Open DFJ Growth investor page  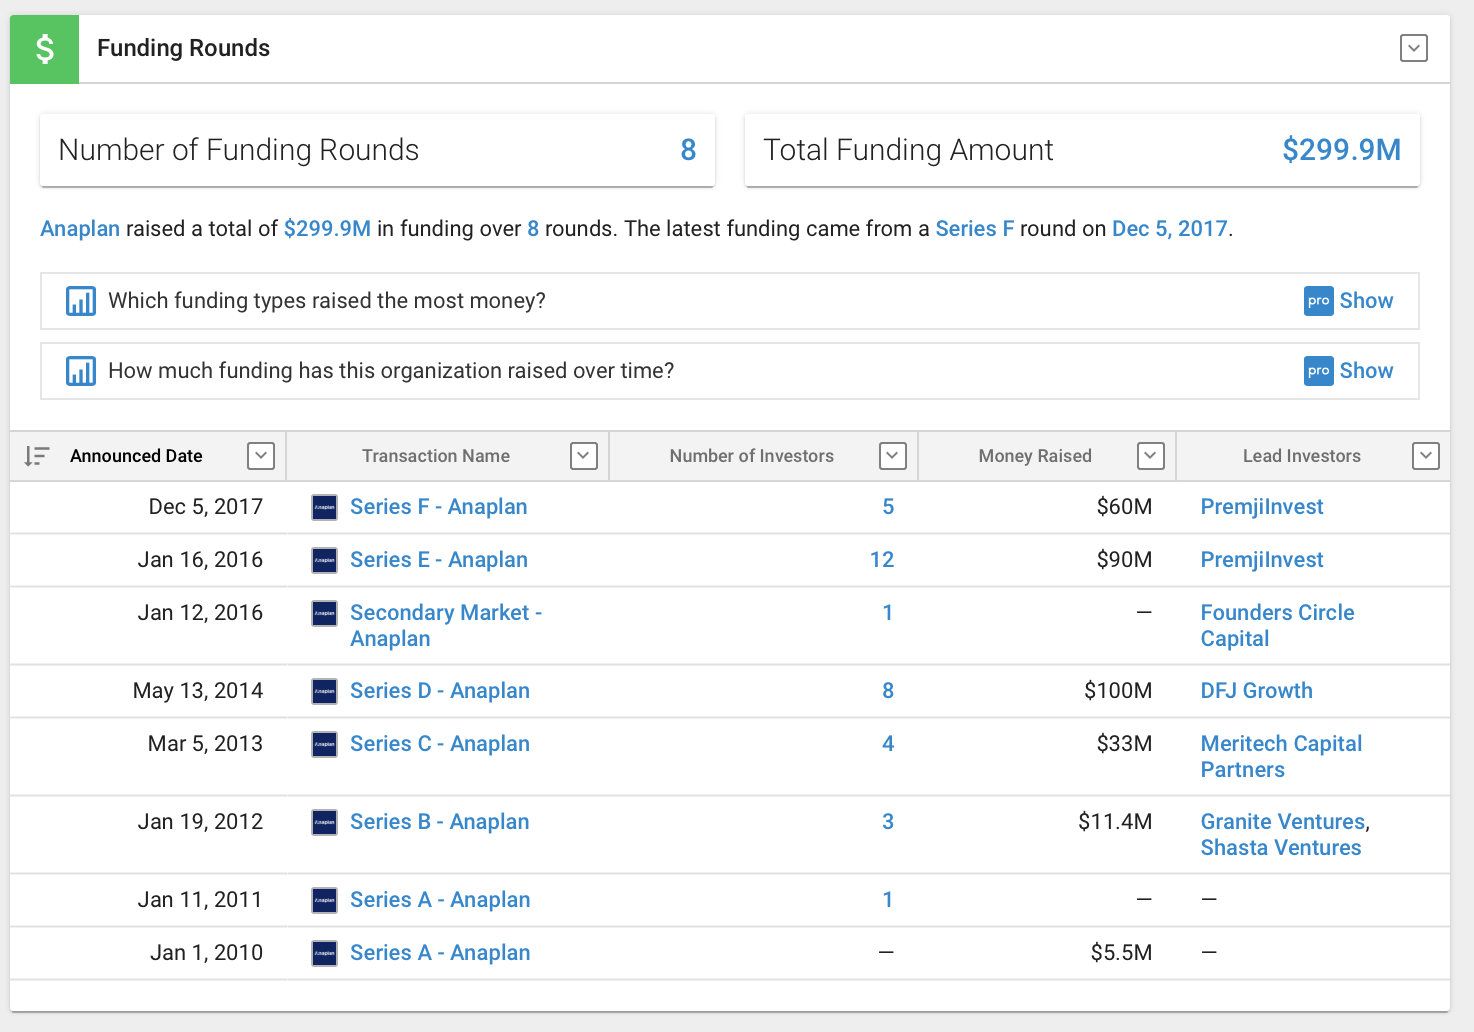tap(1257, 691)
